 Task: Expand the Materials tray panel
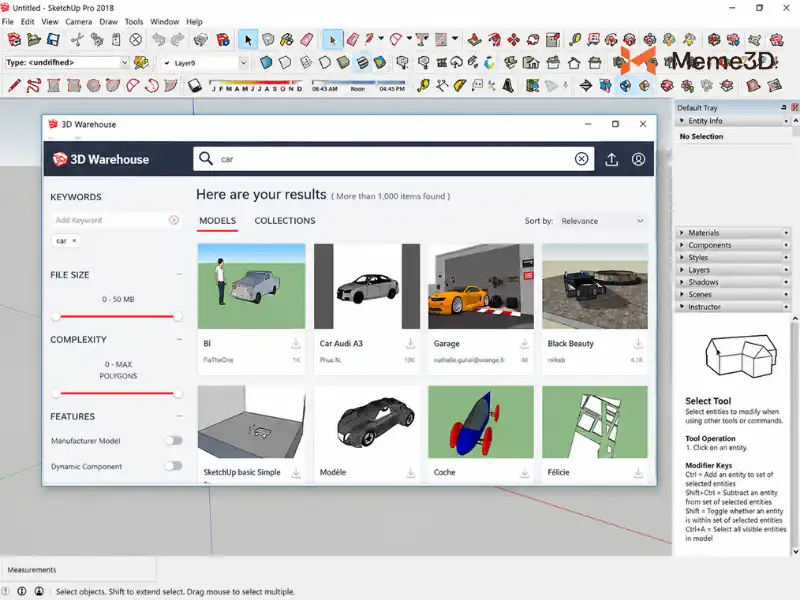[x=733, y=233]
